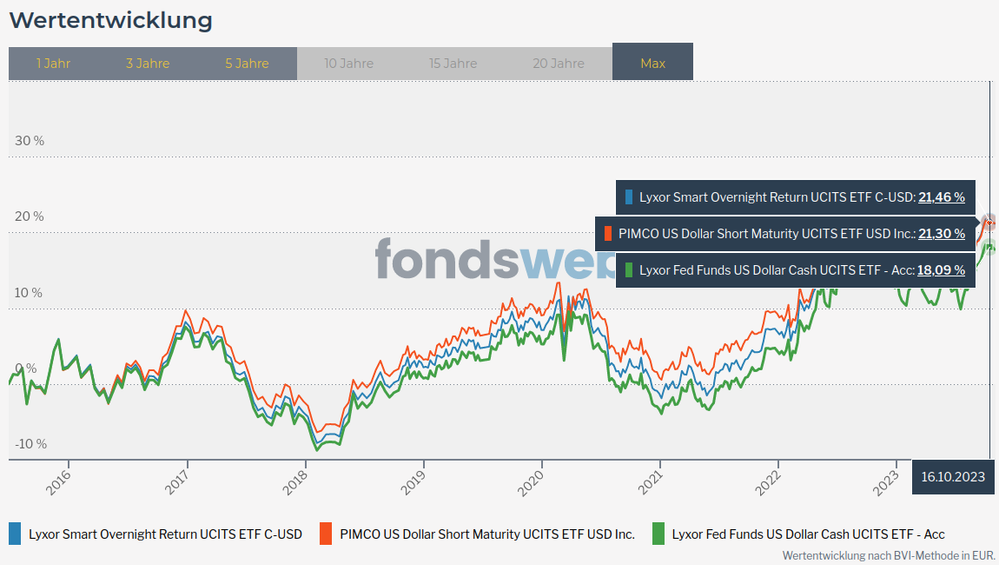Select the 3 Jahre time range tab
Viewport: 999px width, 565px height.
click(x=148, y=63)
